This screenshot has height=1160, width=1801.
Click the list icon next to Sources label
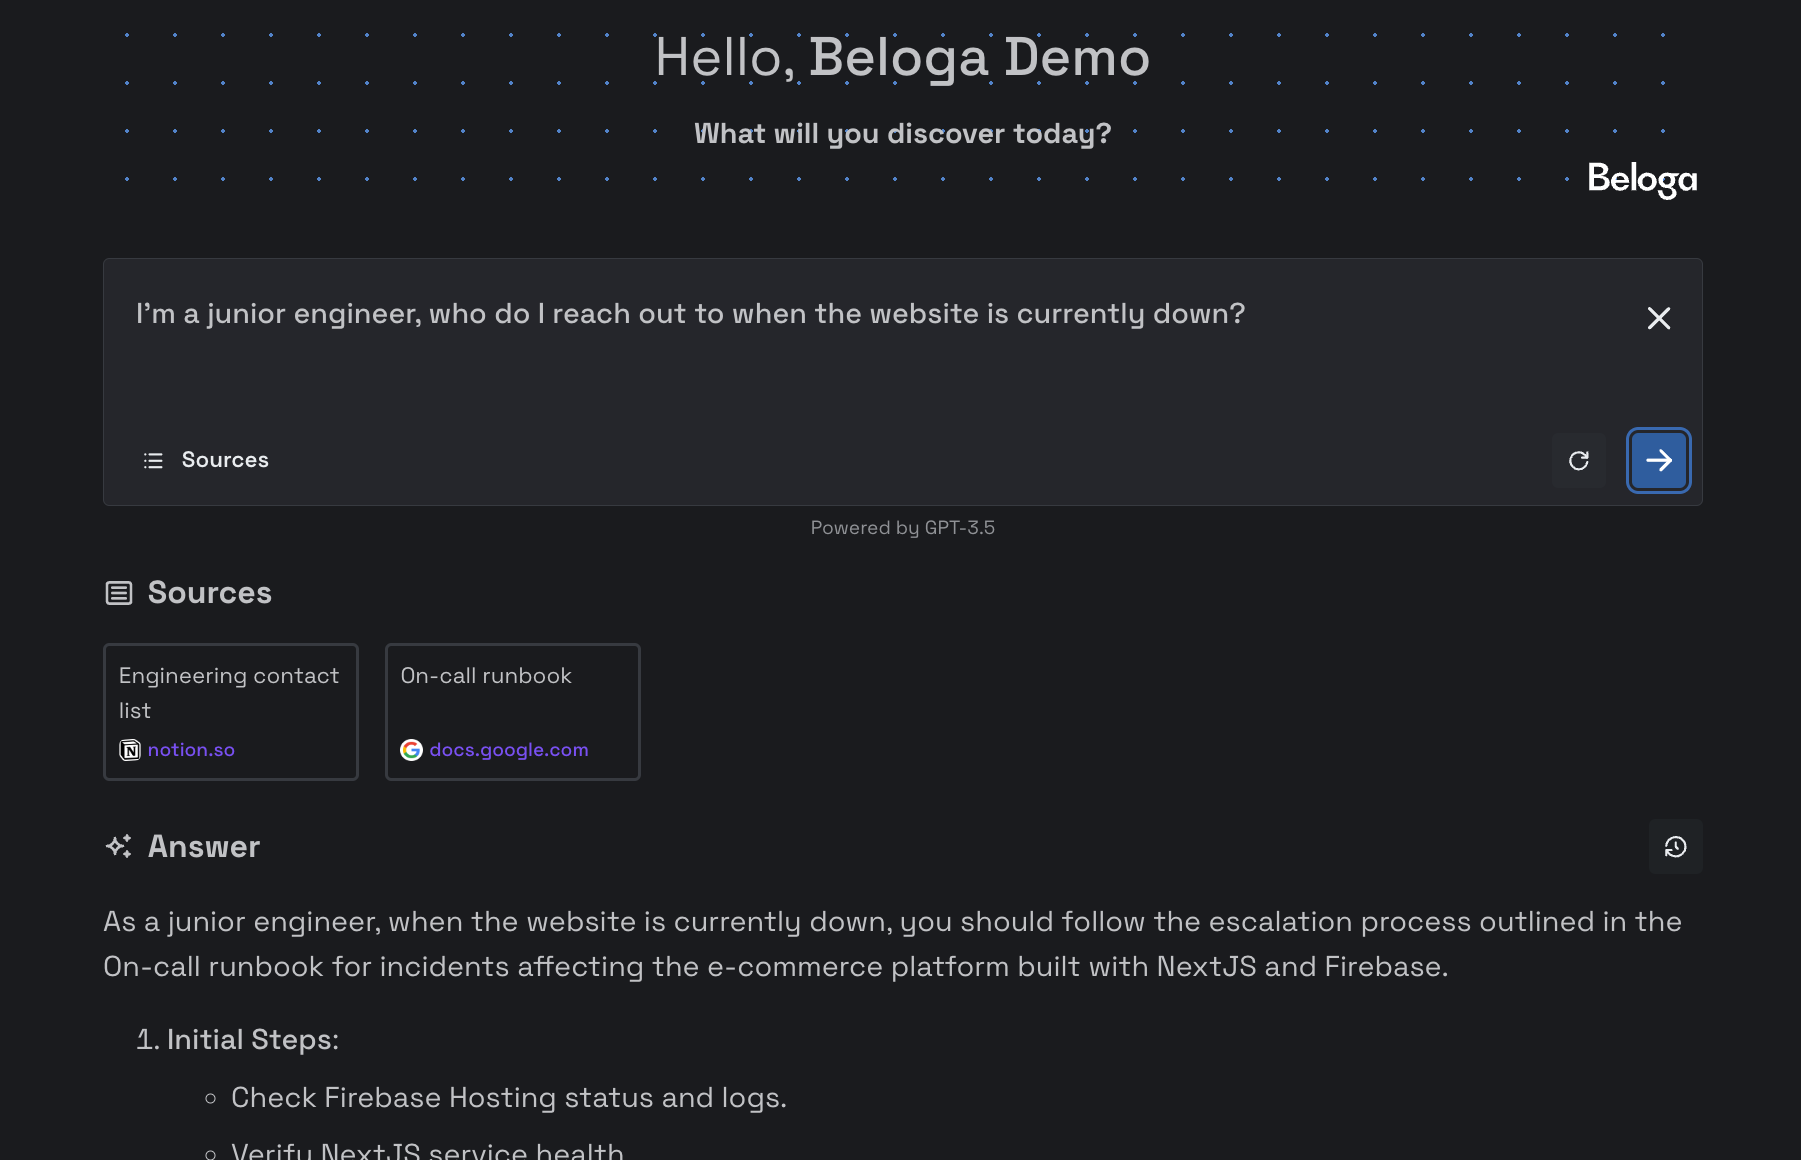click(152, 460)
